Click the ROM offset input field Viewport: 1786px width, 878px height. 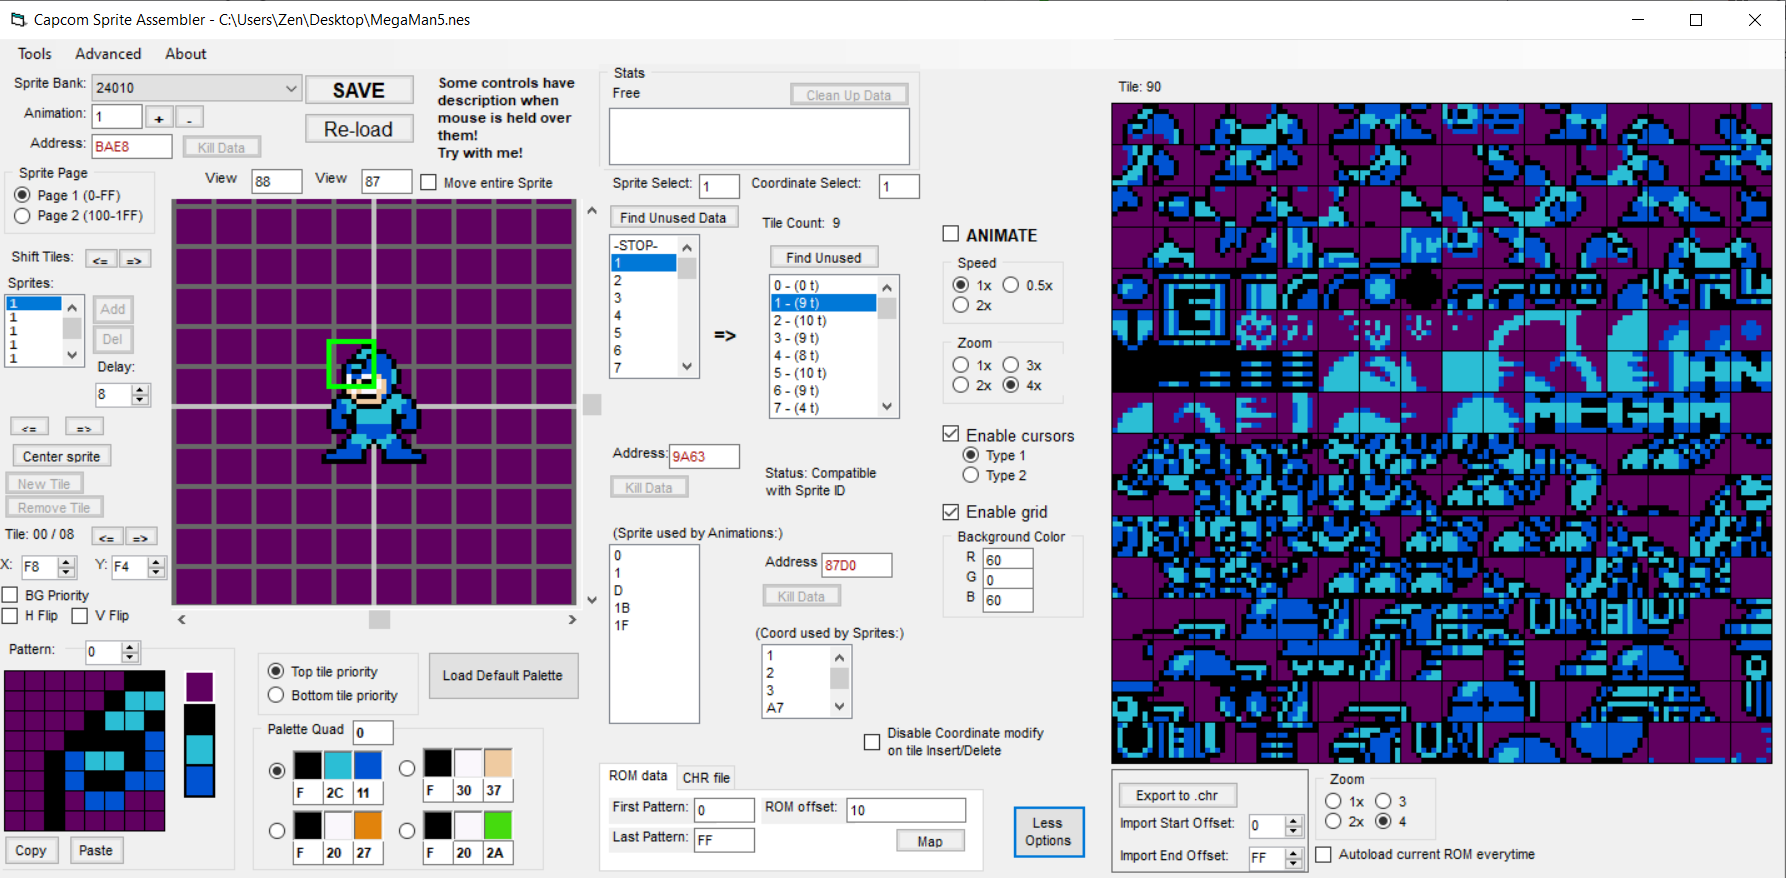906,810
